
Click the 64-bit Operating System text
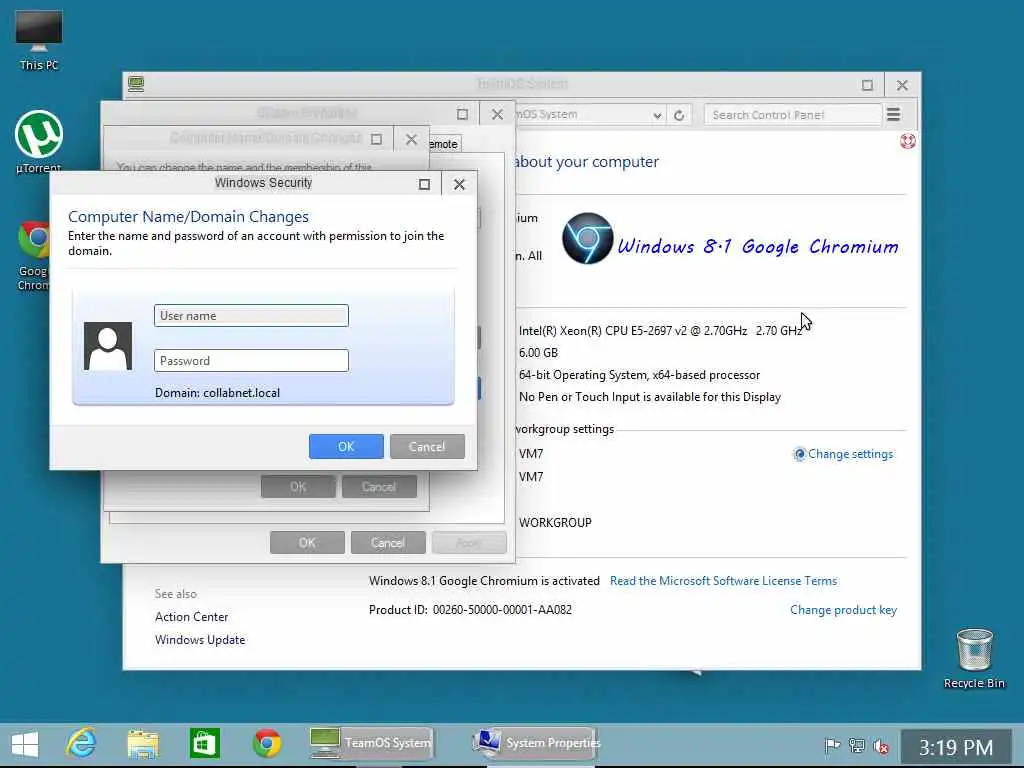tap(639, 375)
